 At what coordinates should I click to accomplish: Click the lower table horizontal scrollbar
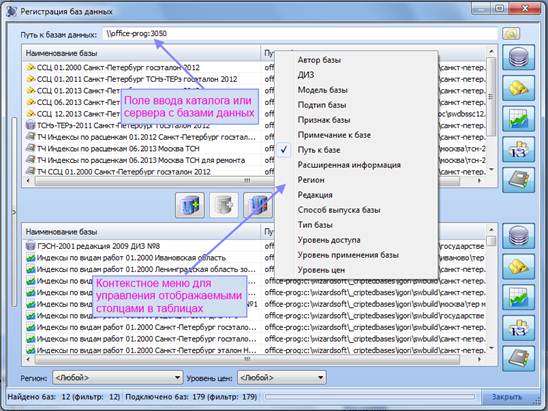[247, 359]
